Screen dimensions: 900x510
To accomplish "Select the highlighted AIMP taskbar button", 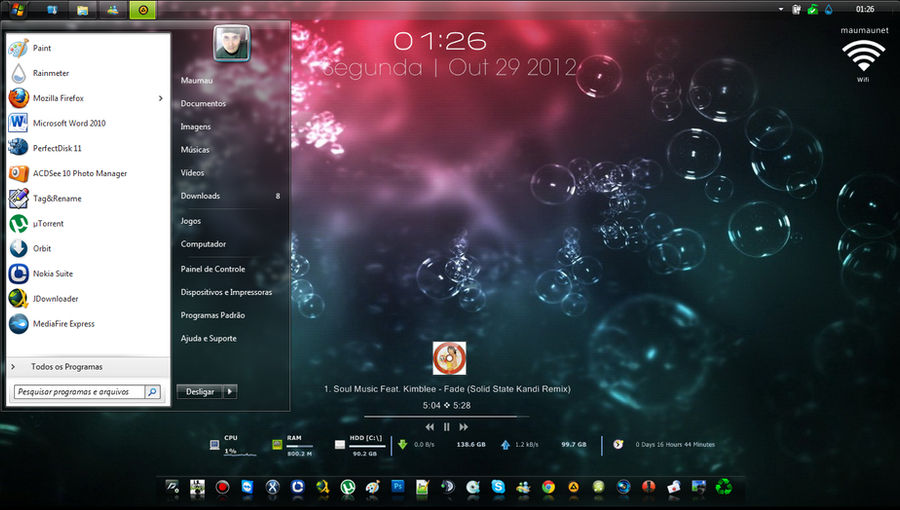I will [x=143, y=10].
